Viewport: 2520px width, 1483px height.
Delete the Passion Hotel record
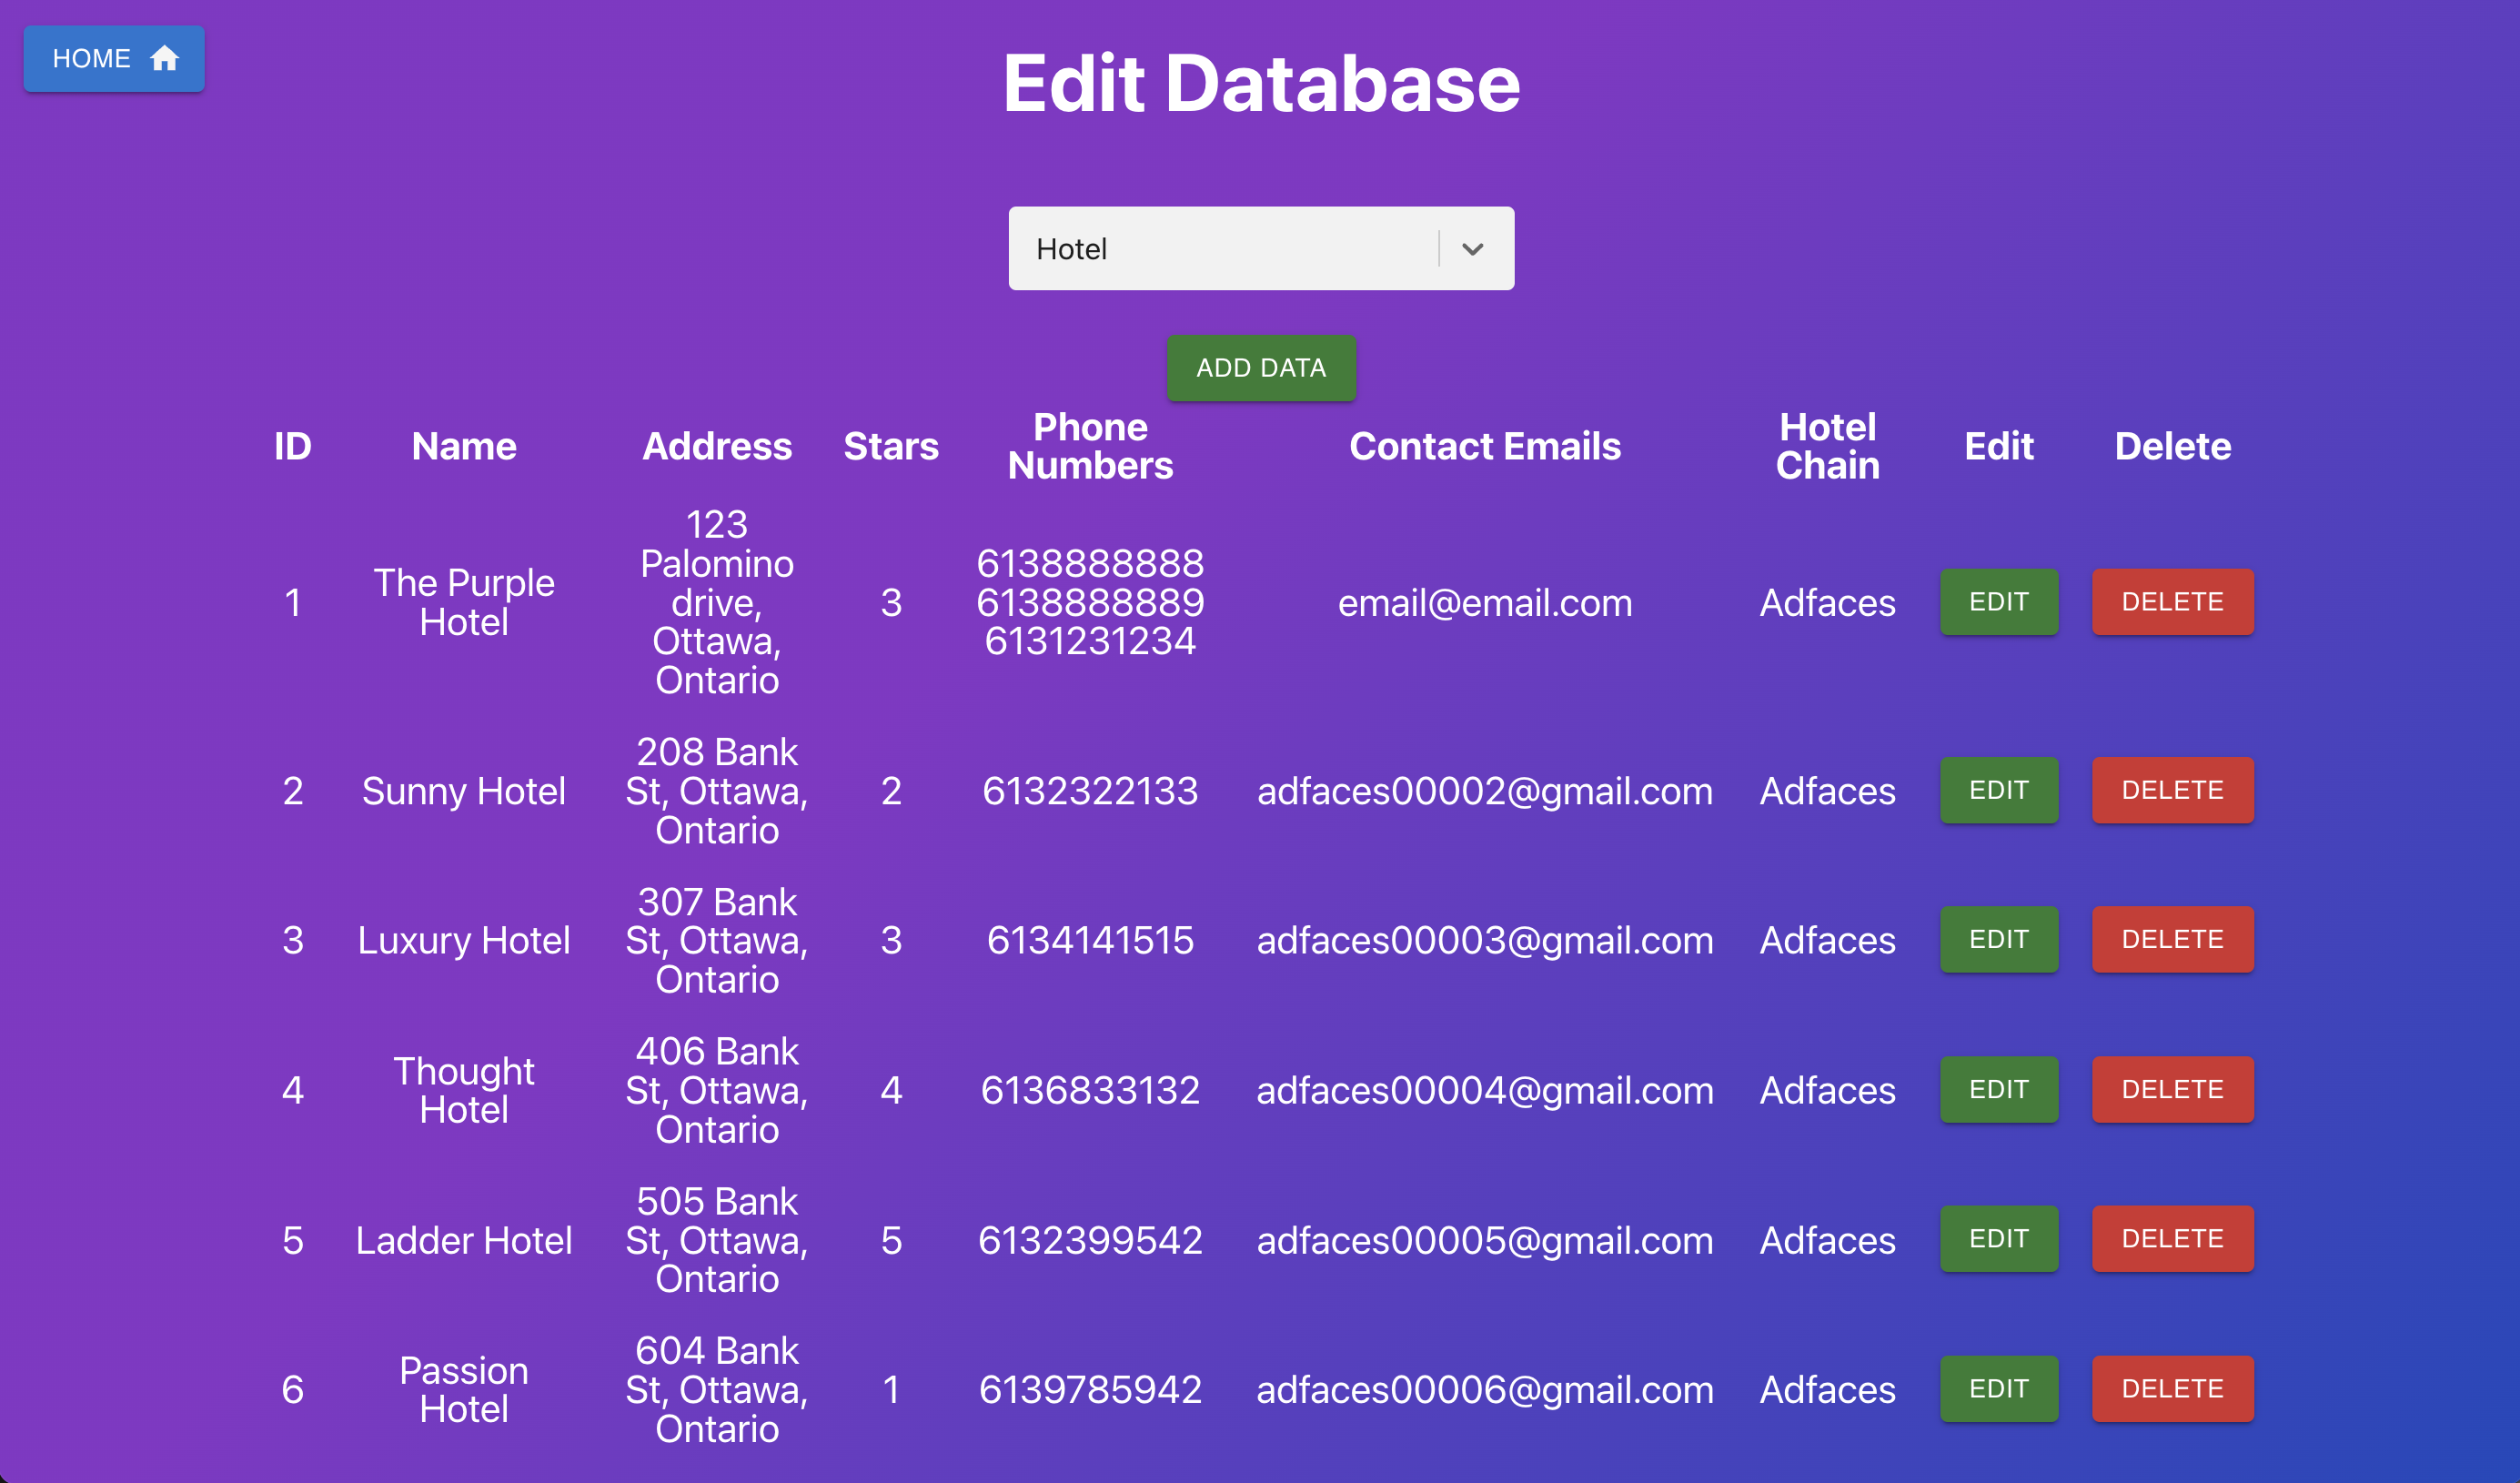(x=2172, y=1388)
